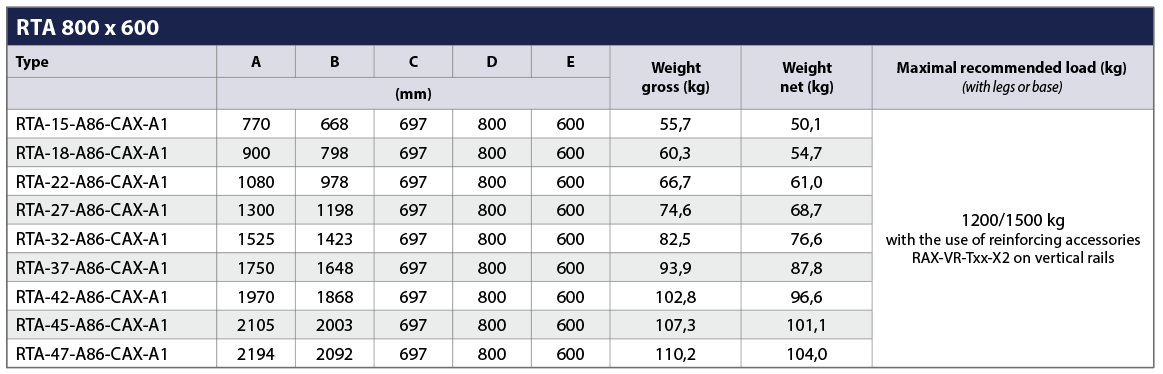Select the RTA-27-A86-CAX-A1 row label
1163x374 pixels.
pos(92,211)
